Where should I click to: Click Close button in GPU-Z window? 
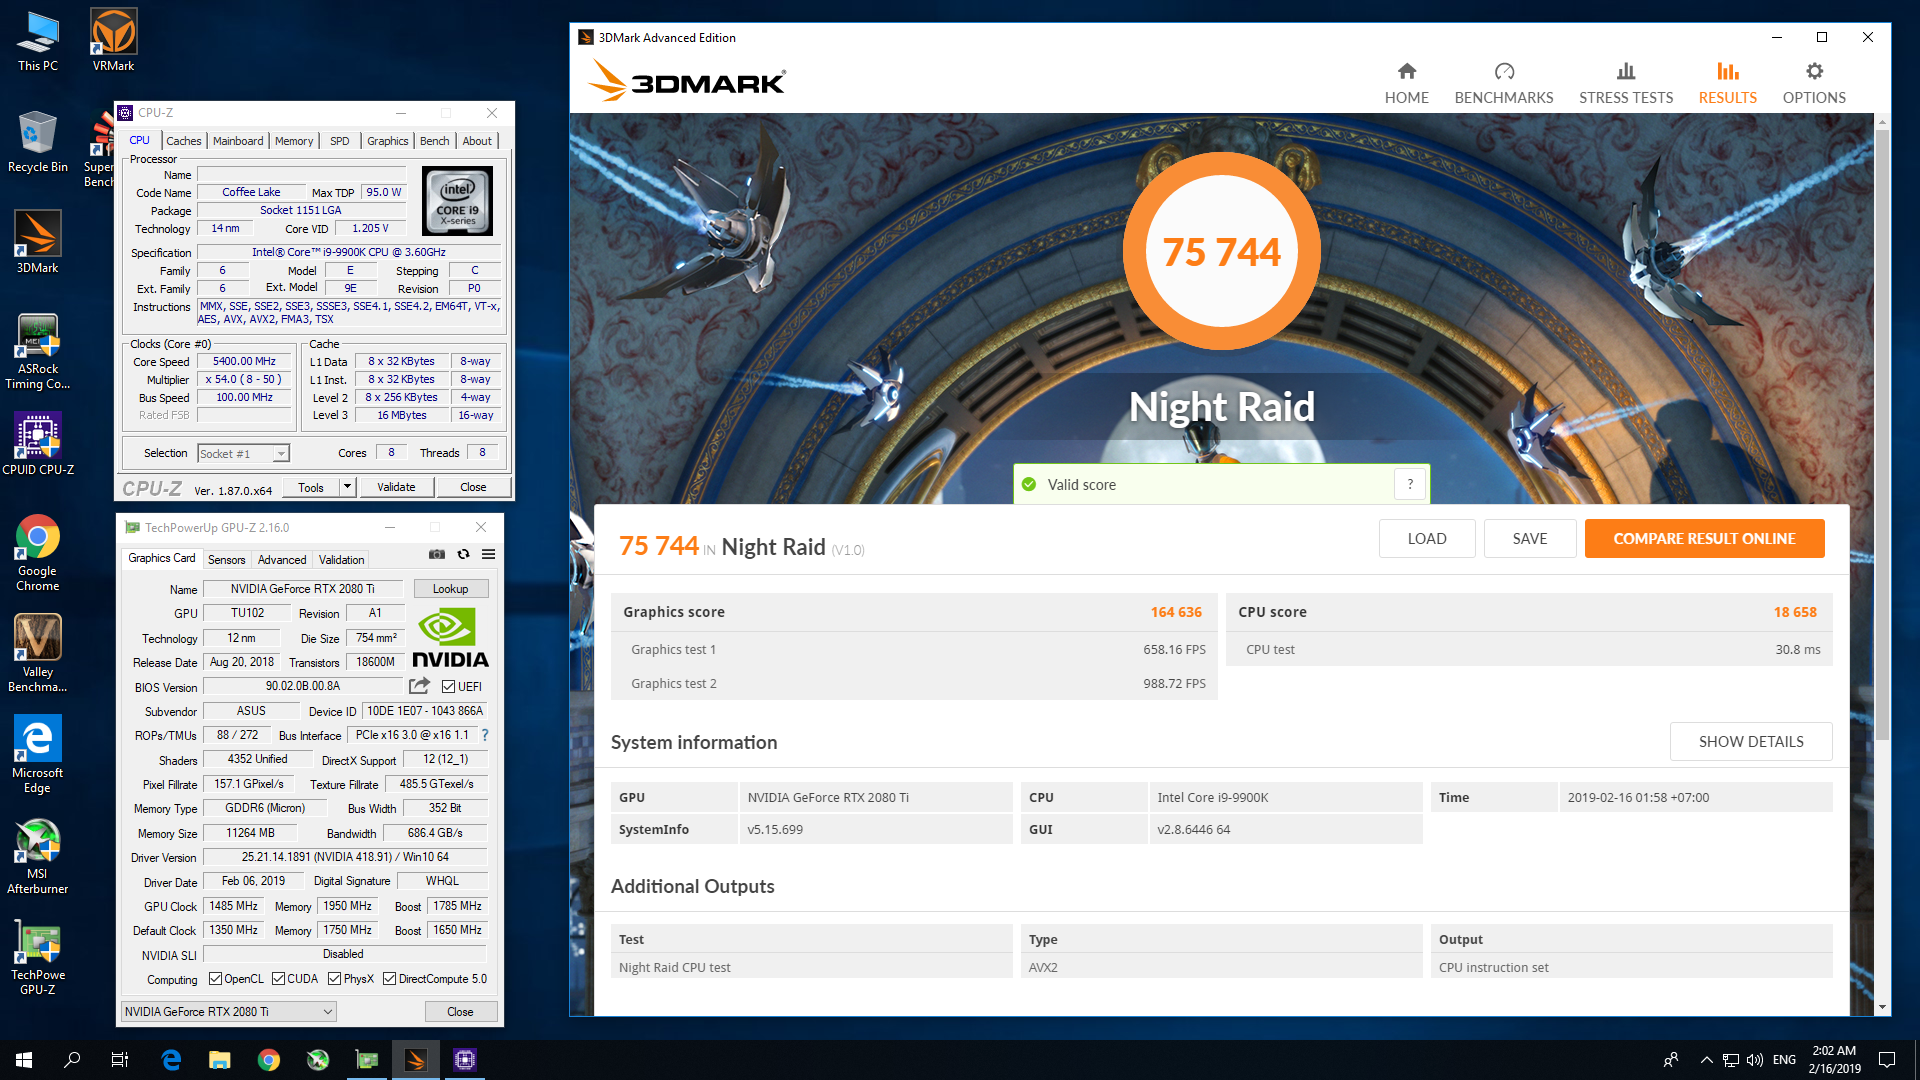[x=460, y=1012]
